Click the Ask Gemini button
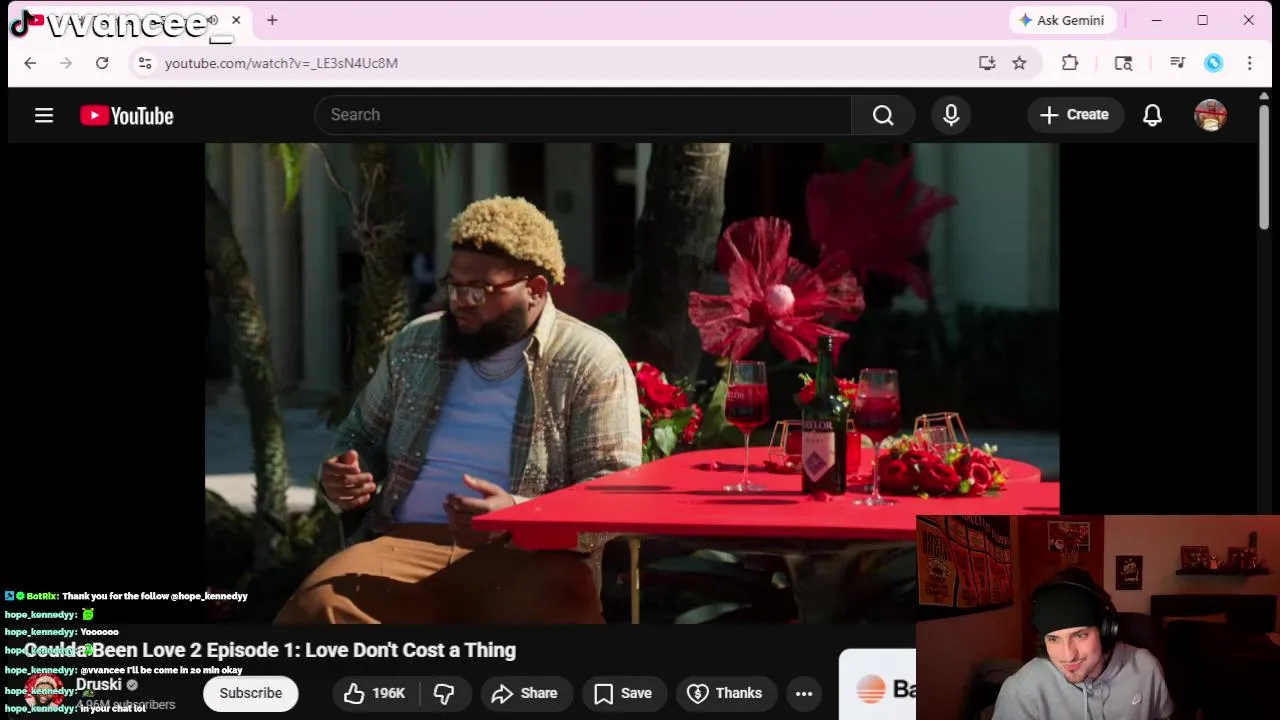 [1061, 20]
